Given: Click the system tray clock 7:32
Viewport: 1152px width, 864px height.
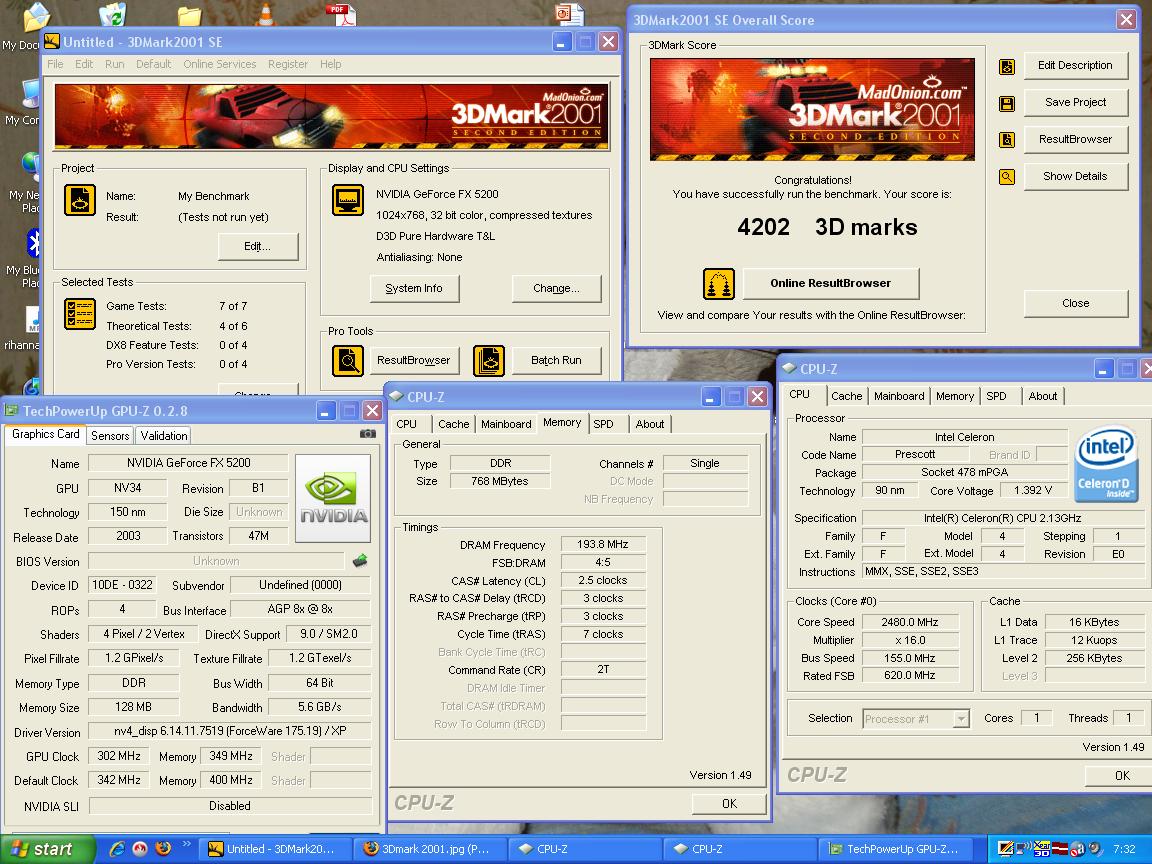Looking at the screenshot, I should (x=1124, y=849).
